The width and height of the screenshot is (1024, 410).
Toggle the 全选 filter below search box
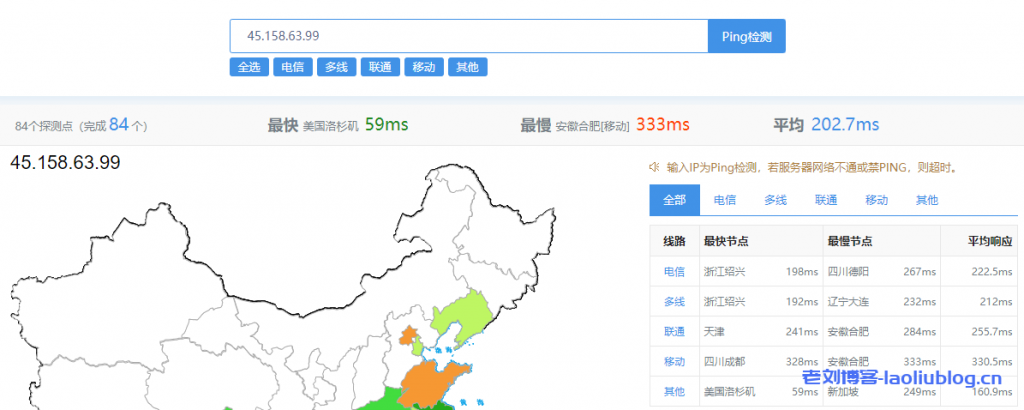click(247, 67)
